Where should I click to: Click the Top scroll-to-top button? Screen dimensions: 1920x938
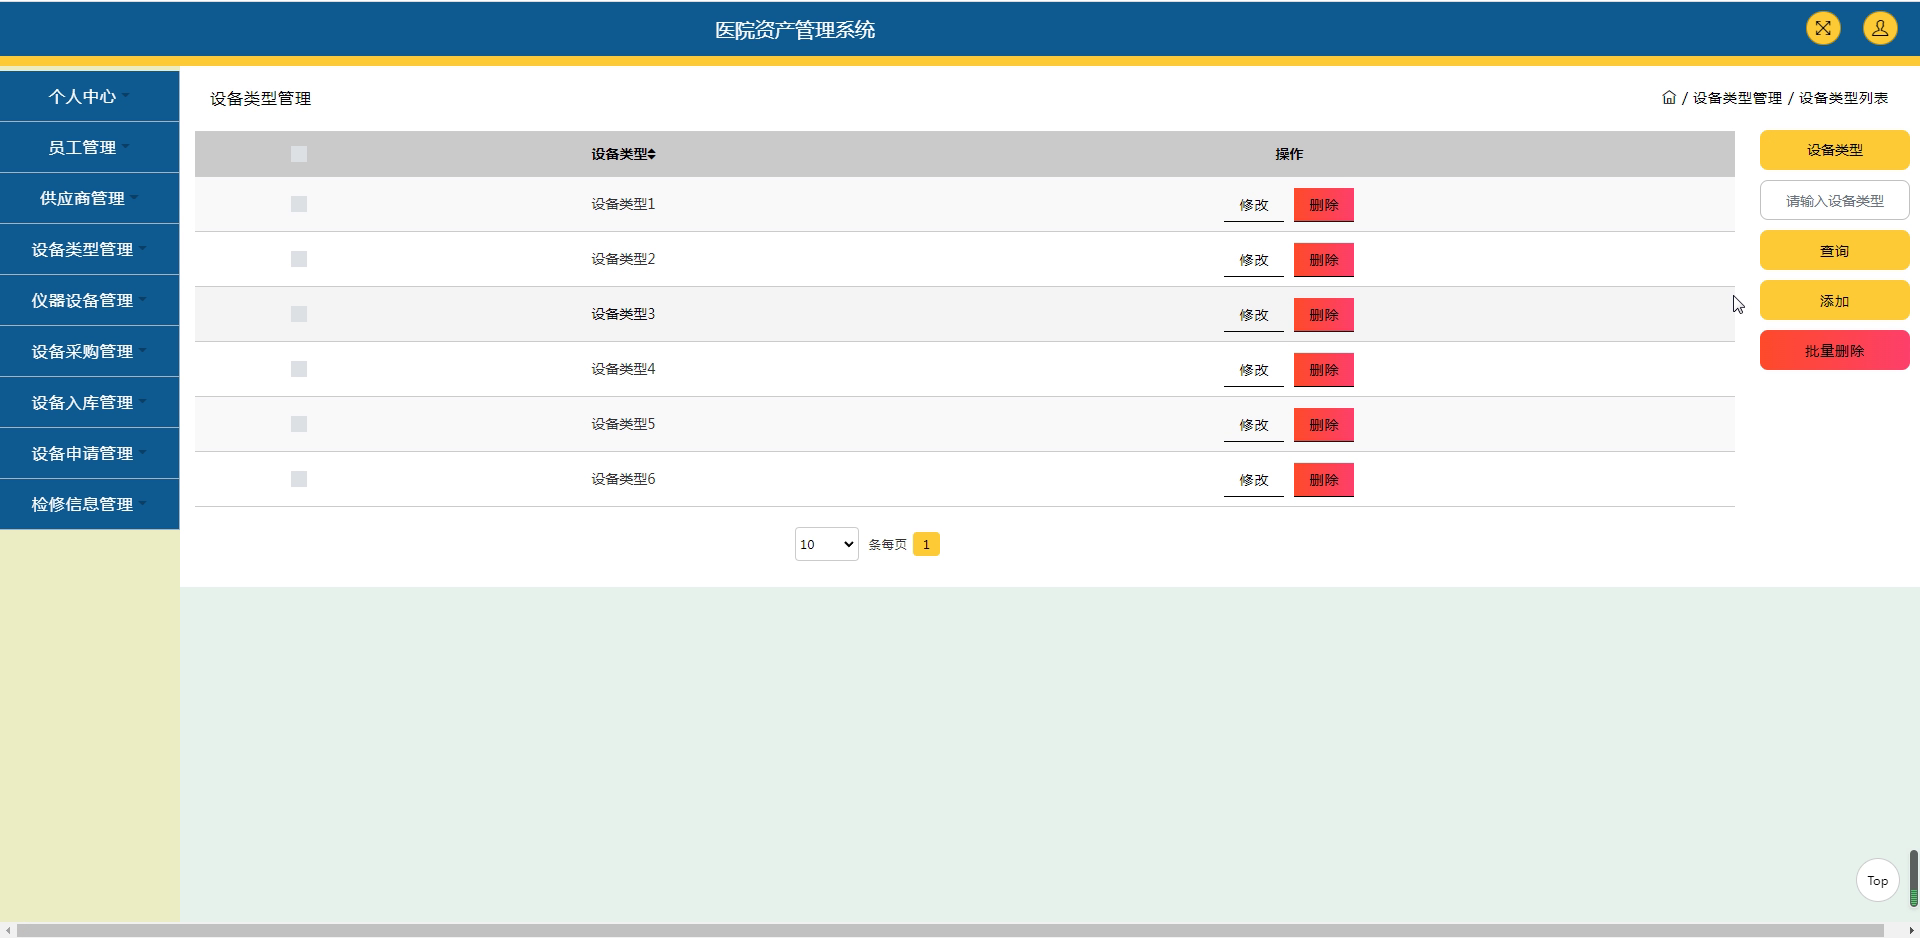[x=1877, y=880]
